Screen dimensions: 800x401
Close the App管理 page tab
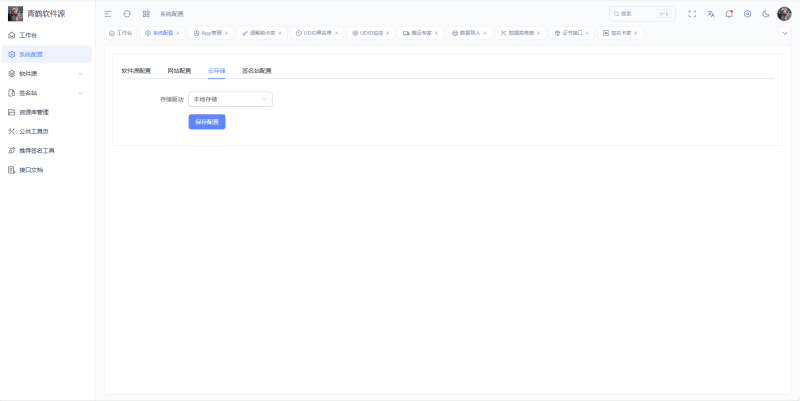click(x=226, y=33)
